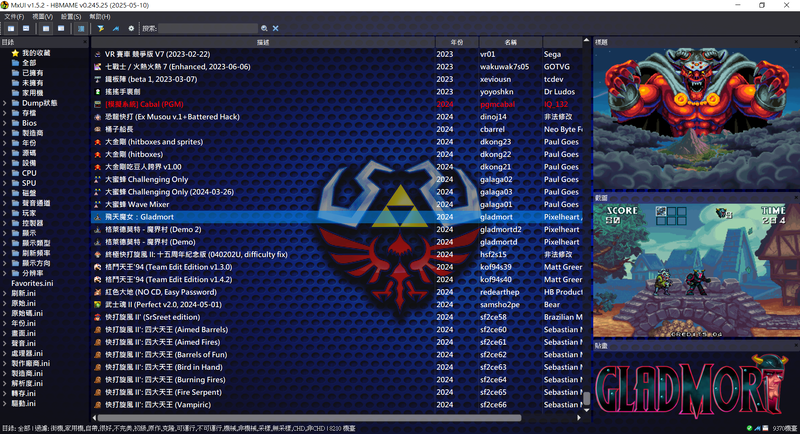Expand the 刷新.ini entry
Image resolution: width=800 pixels, height=434 pixels.
(5, 293)
